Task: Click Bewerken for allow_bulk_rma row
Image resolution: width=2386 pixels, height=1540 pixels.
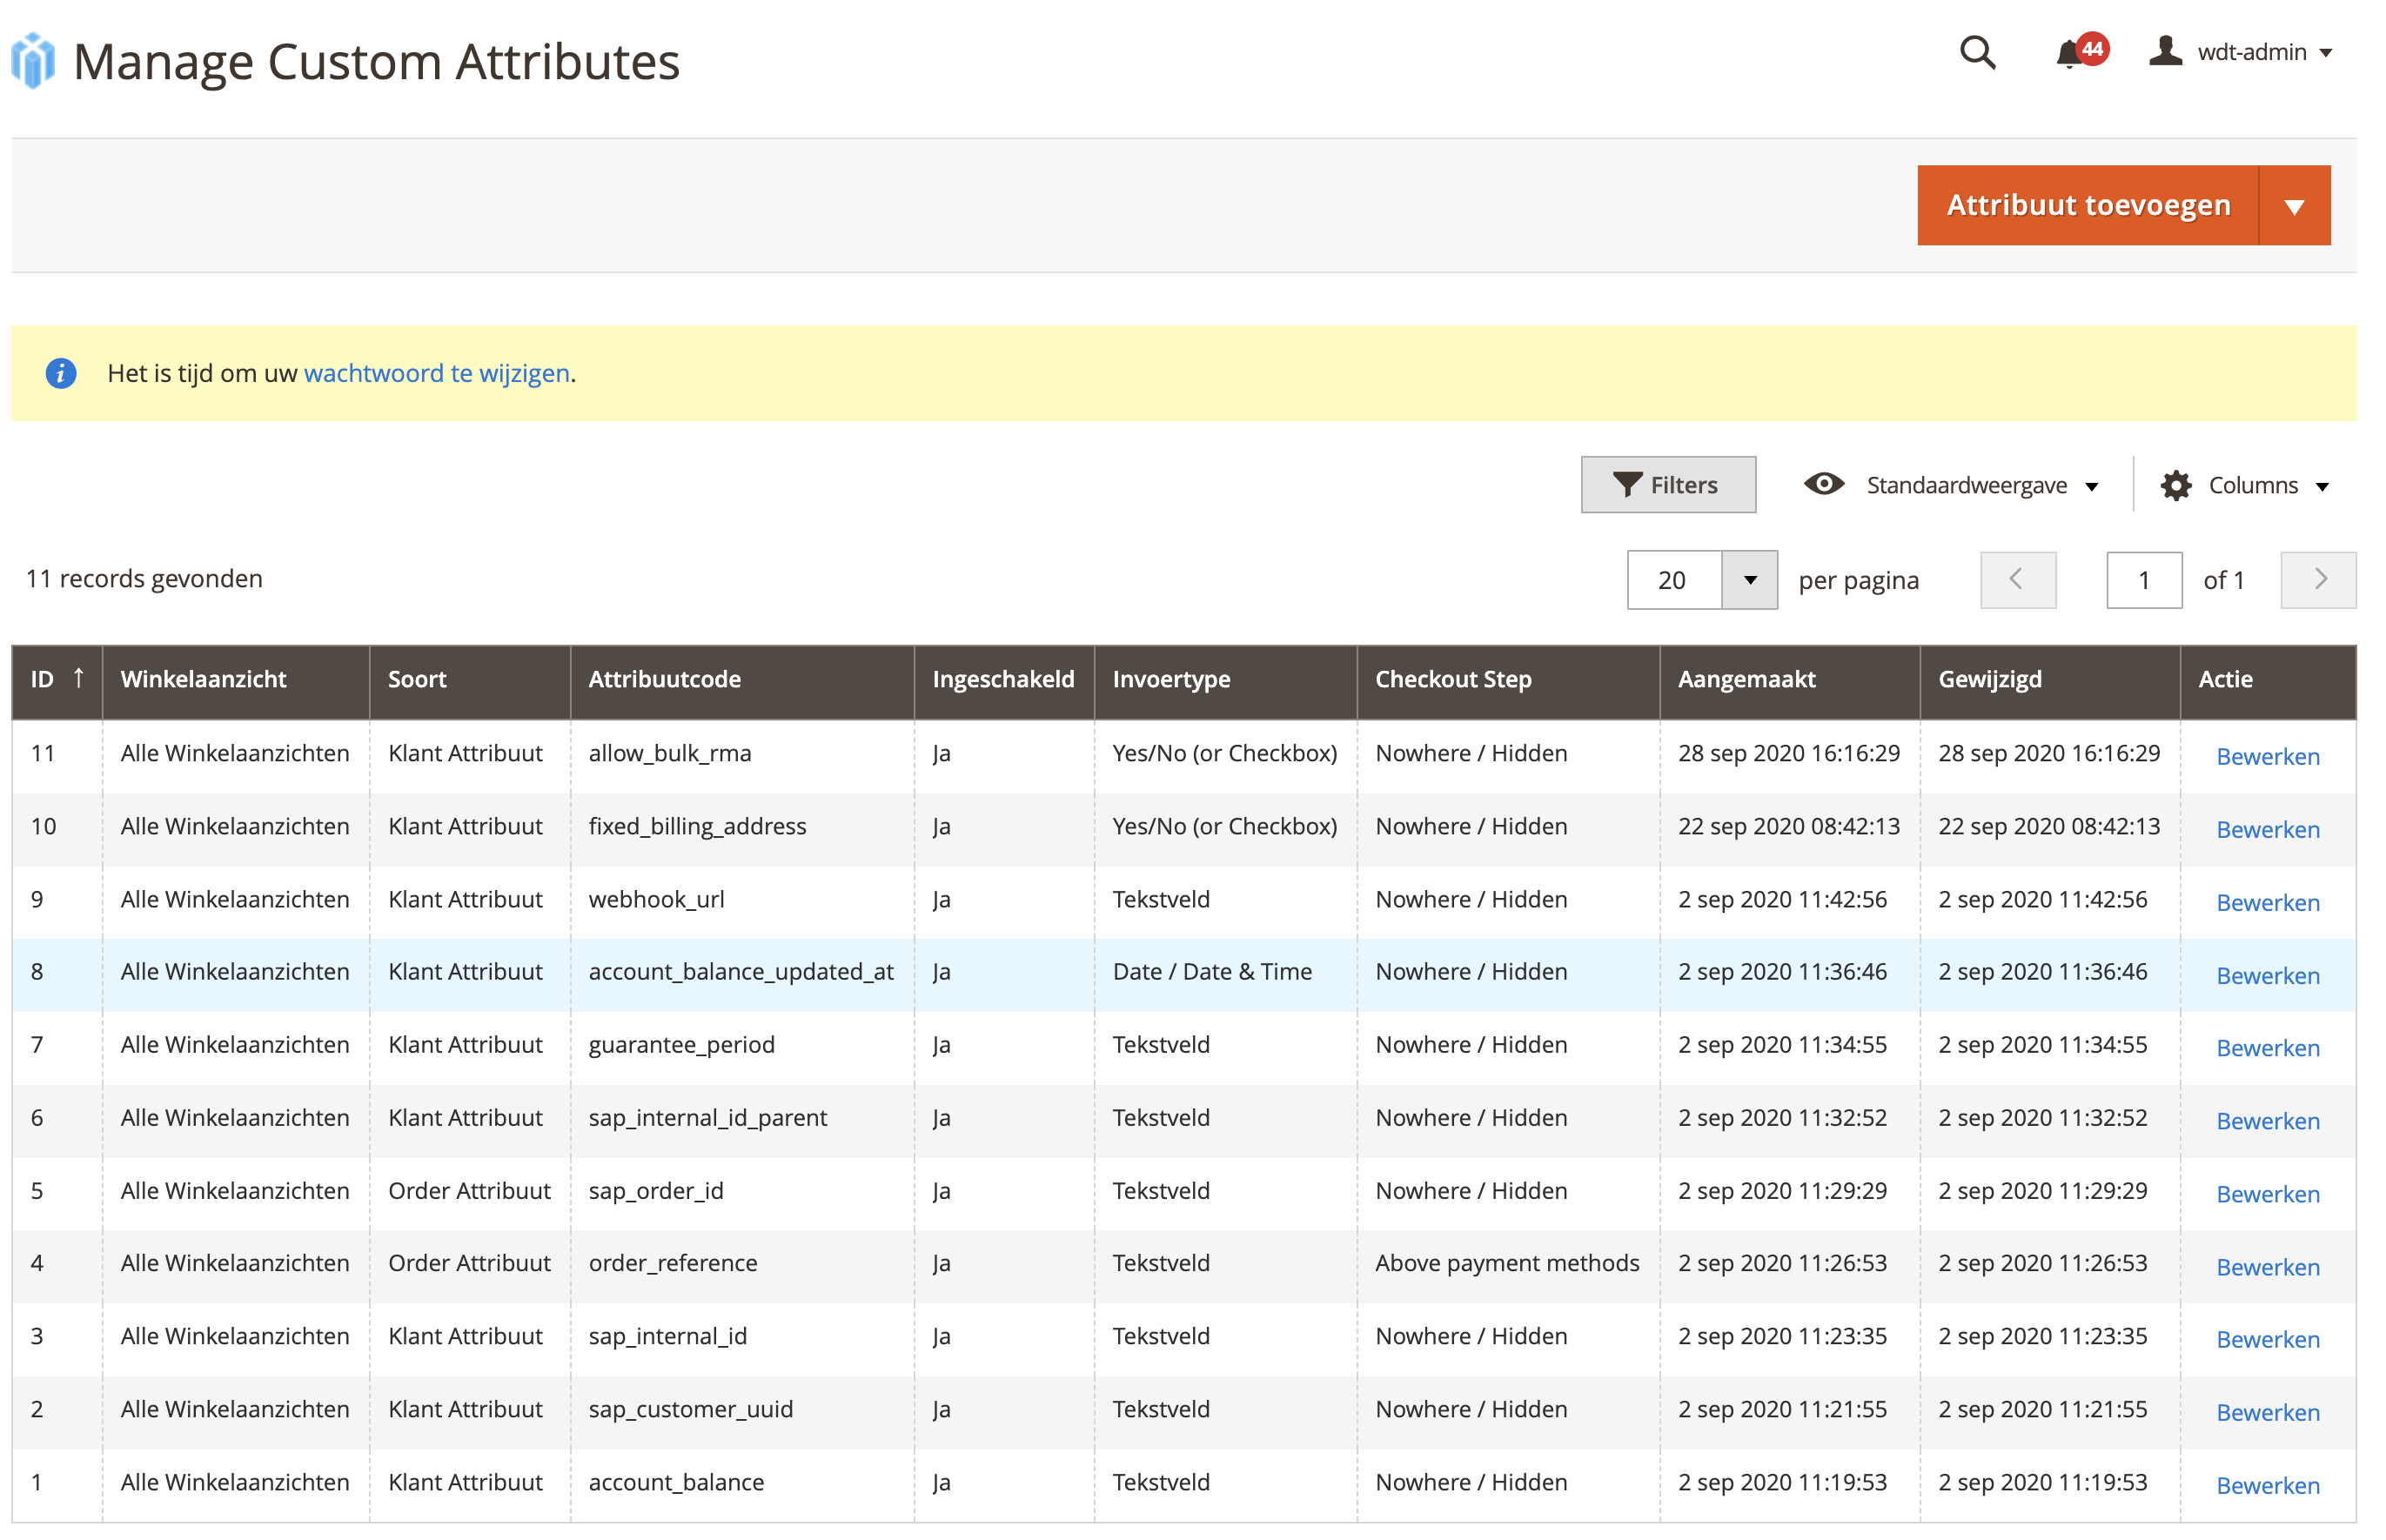Action: tap(2266, 757)
